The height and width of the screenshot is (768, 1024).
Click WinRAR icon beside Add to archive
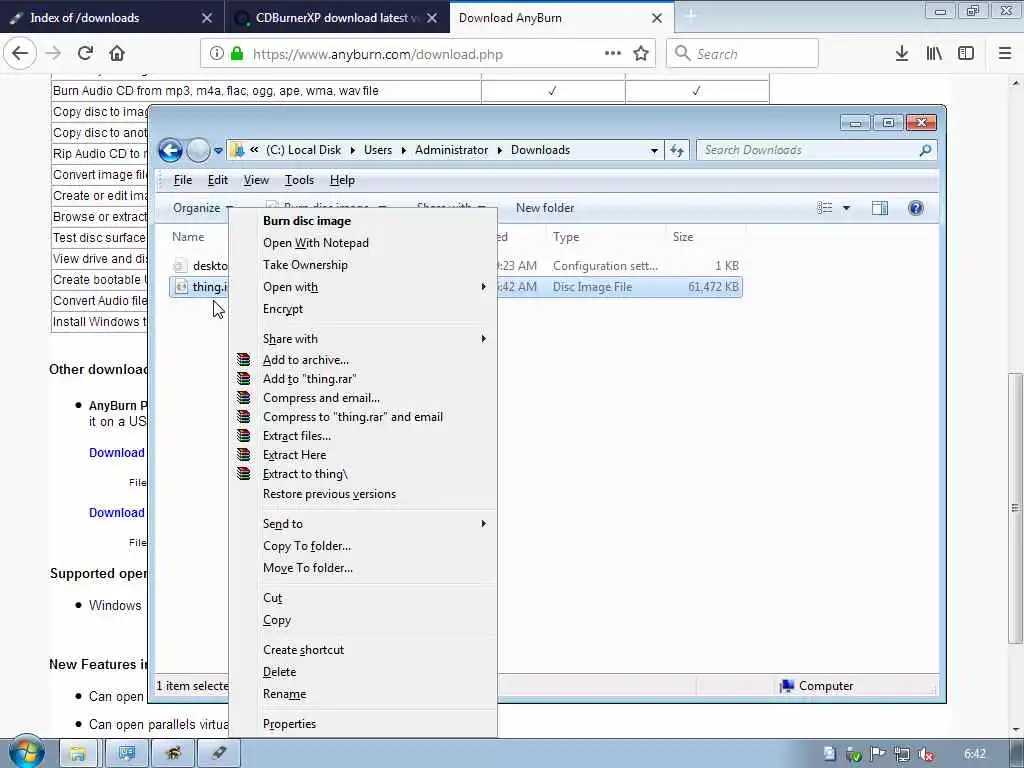244,360
